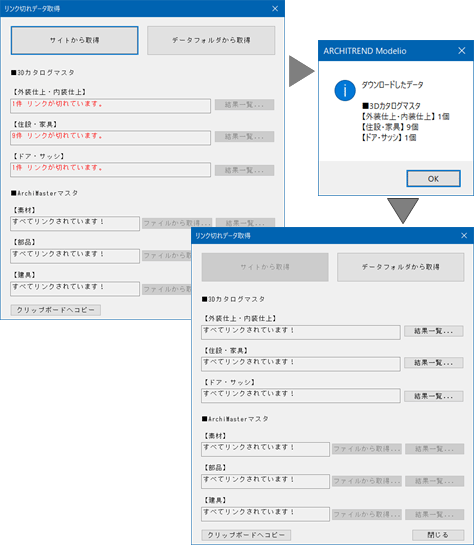
Task: Click the 素材 status field in lower dialog
Action: click(265, 449)
